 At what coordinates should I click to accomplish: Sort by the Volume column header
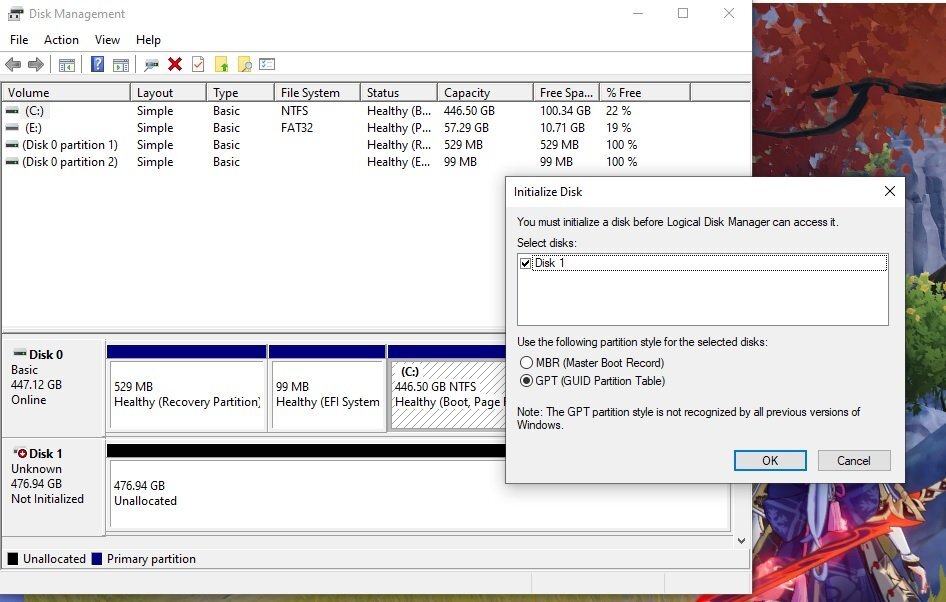tap(66, 92)
